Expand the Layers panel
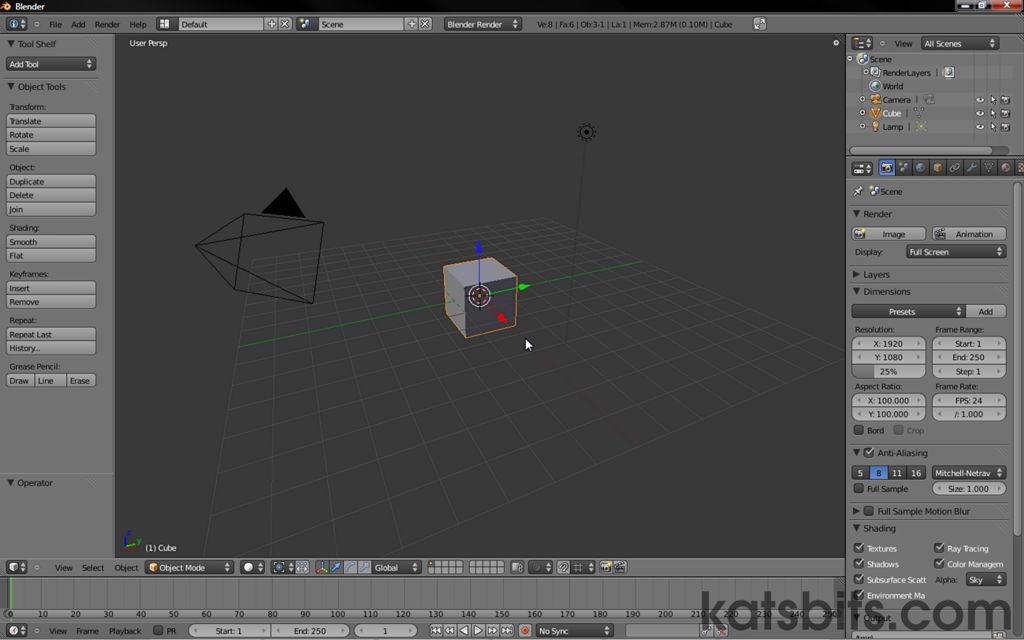This screenshot has width=1024, height=640. (876, 274)
